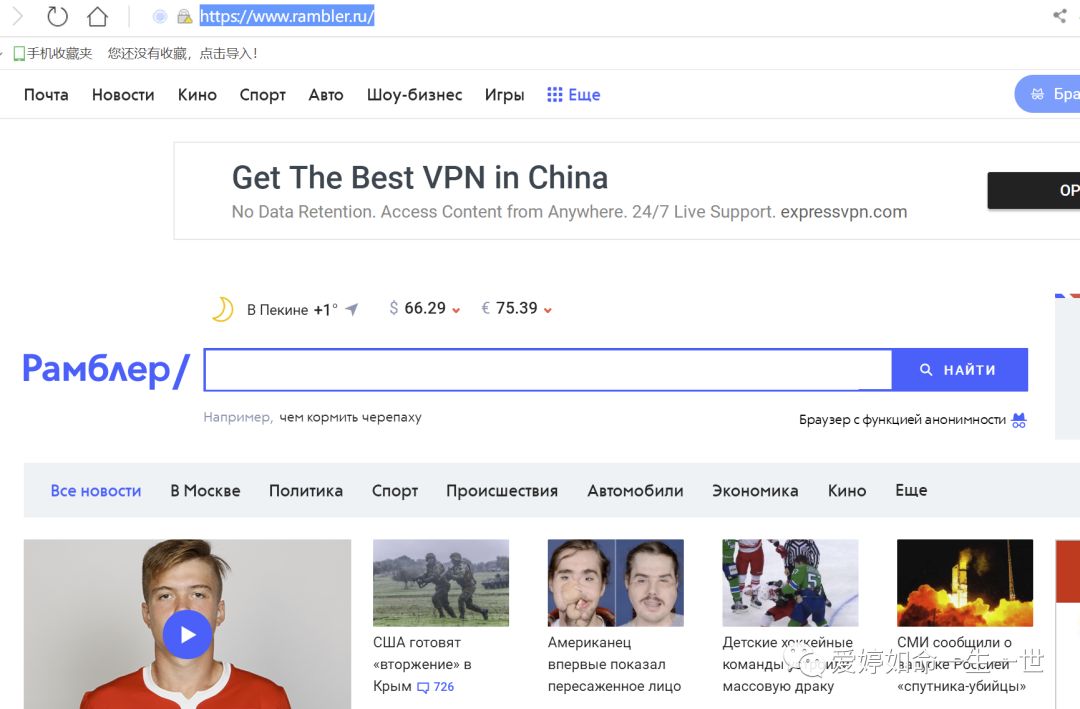Select the В Москве news tab

pyautogui.click(x=205, y=491)
